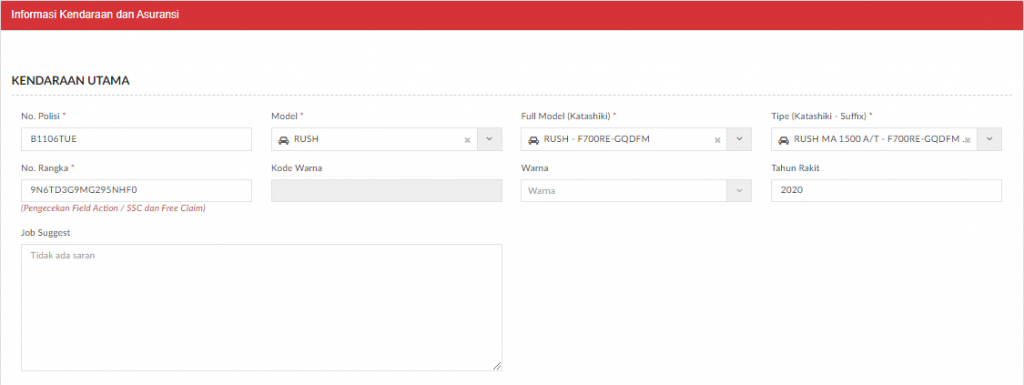Click Pengecekan Field Action / SSC dan Free Claim
Viewport: 1024px width, 385px height.
113,209
